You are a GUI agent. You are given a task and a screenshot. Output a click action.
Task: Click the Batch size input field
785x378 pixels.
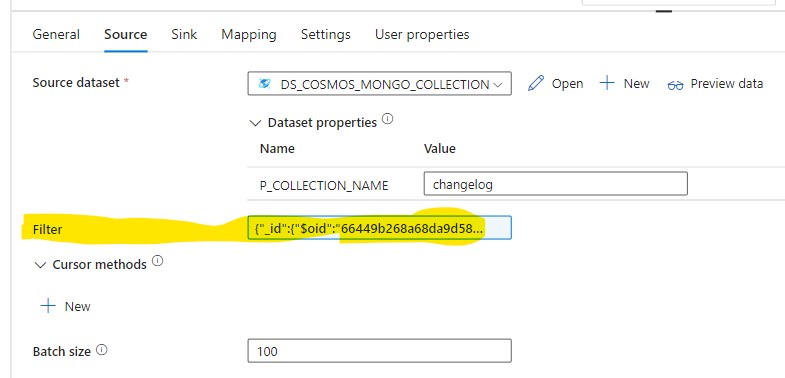379,350
